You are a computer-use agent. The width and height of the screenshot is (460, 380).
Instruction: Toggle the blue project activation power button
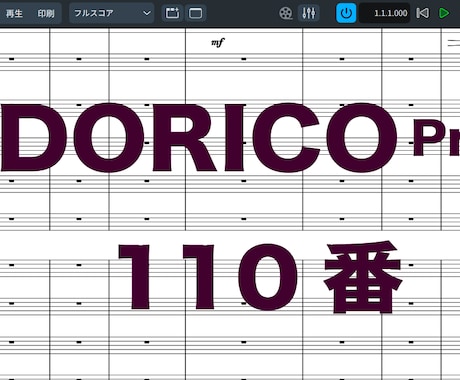click(346, 13)
